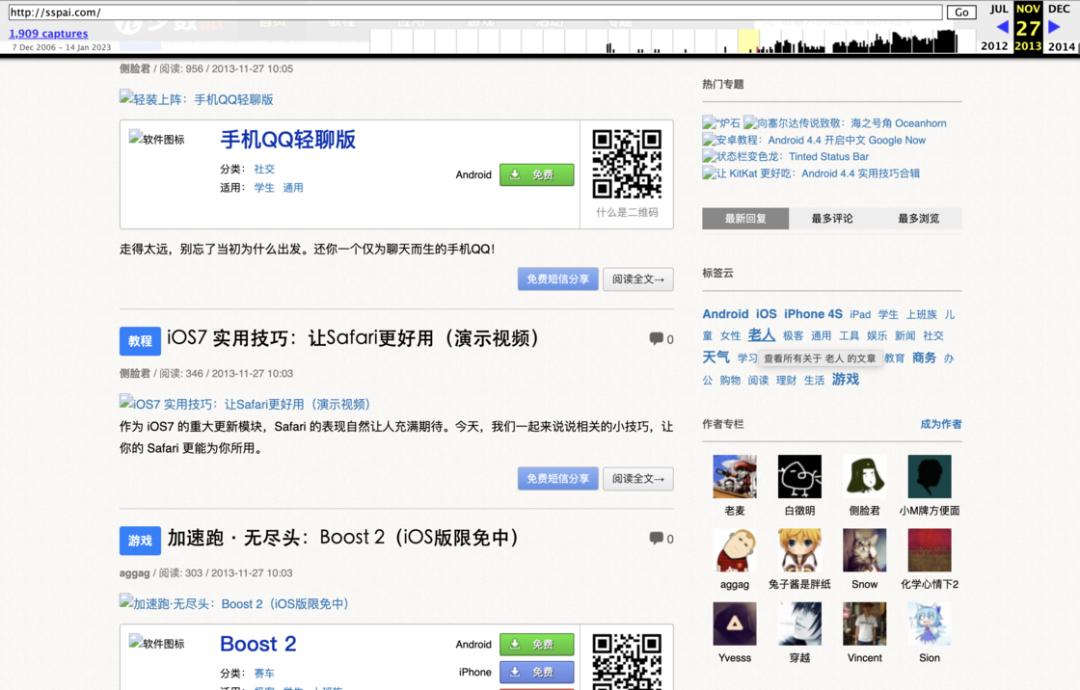Open author 老麦's avatar
The image size is (1080, 690).
pyautogui.click(x=734, y=476)
